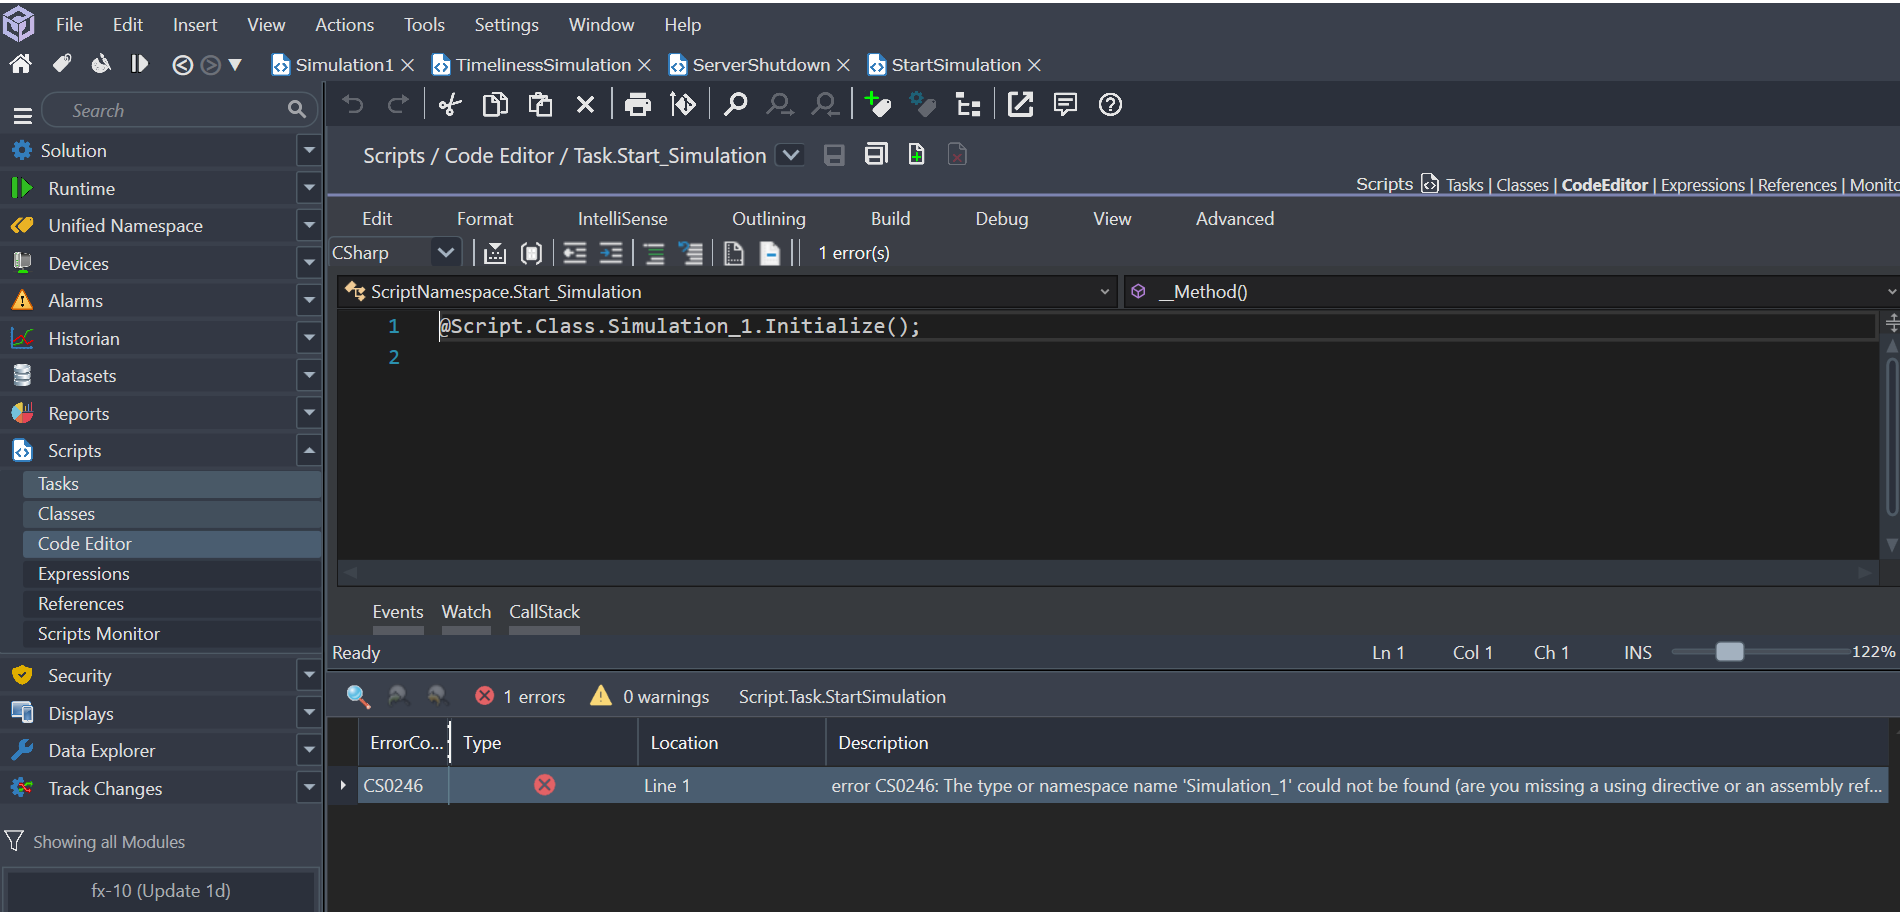
Task: Open the CSharp language dropdown
Action: pyautogui.click(x=445, y=253)
